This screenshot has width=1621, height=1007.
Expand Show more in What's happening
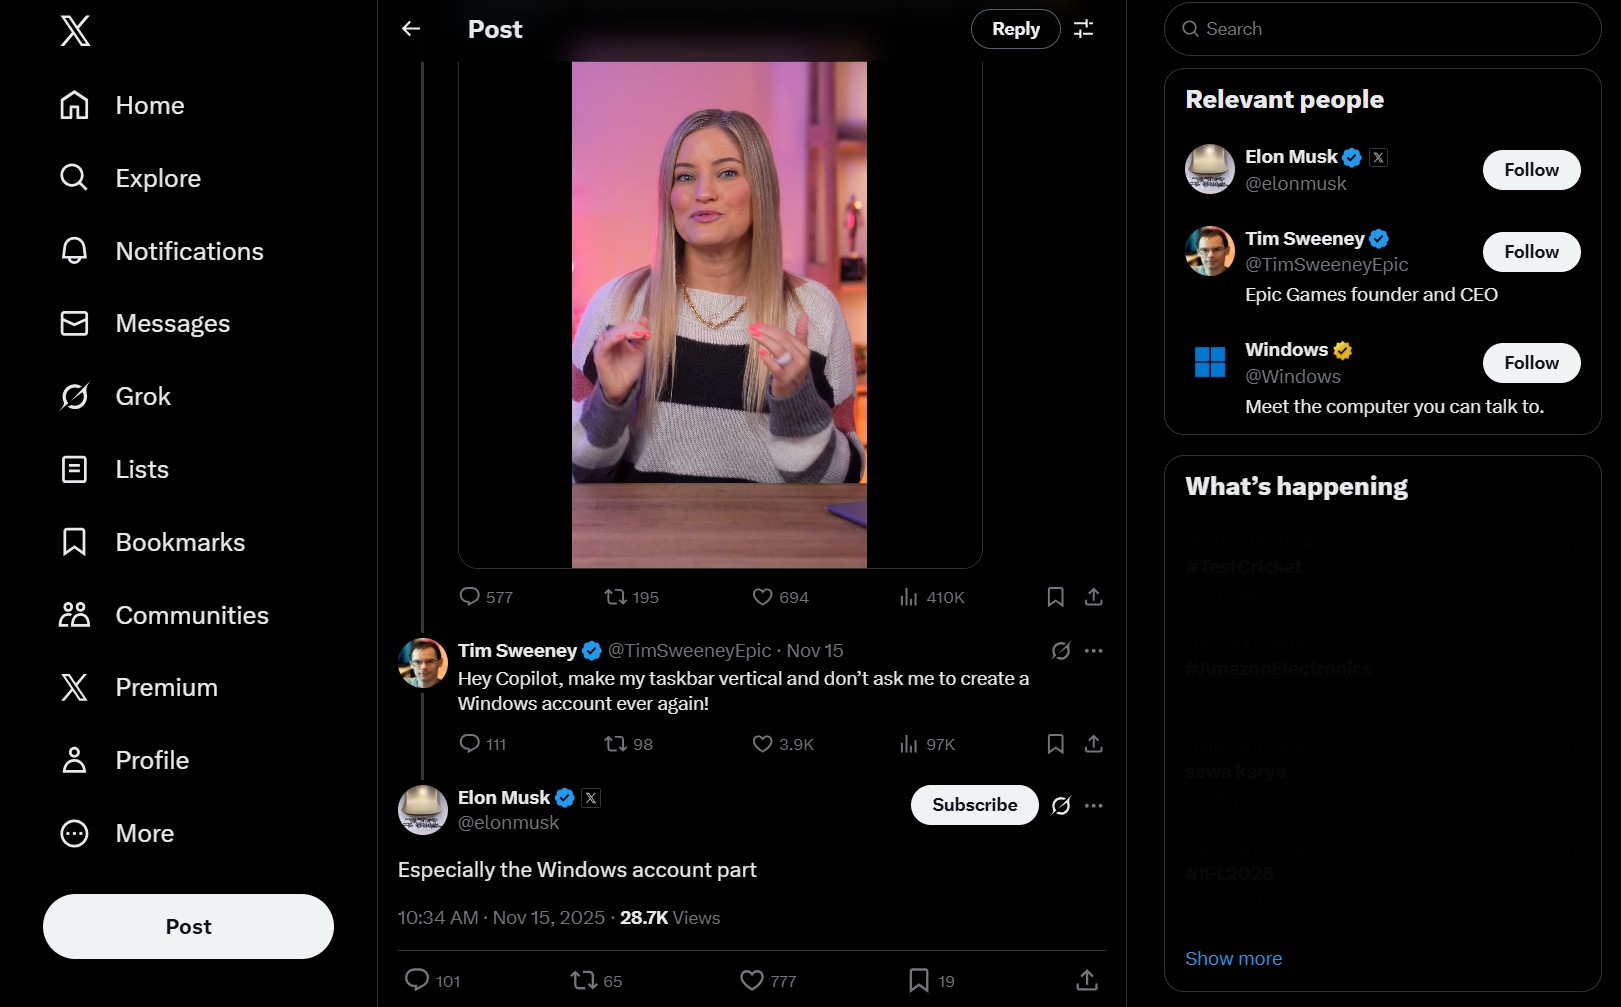coord(1233,958)
